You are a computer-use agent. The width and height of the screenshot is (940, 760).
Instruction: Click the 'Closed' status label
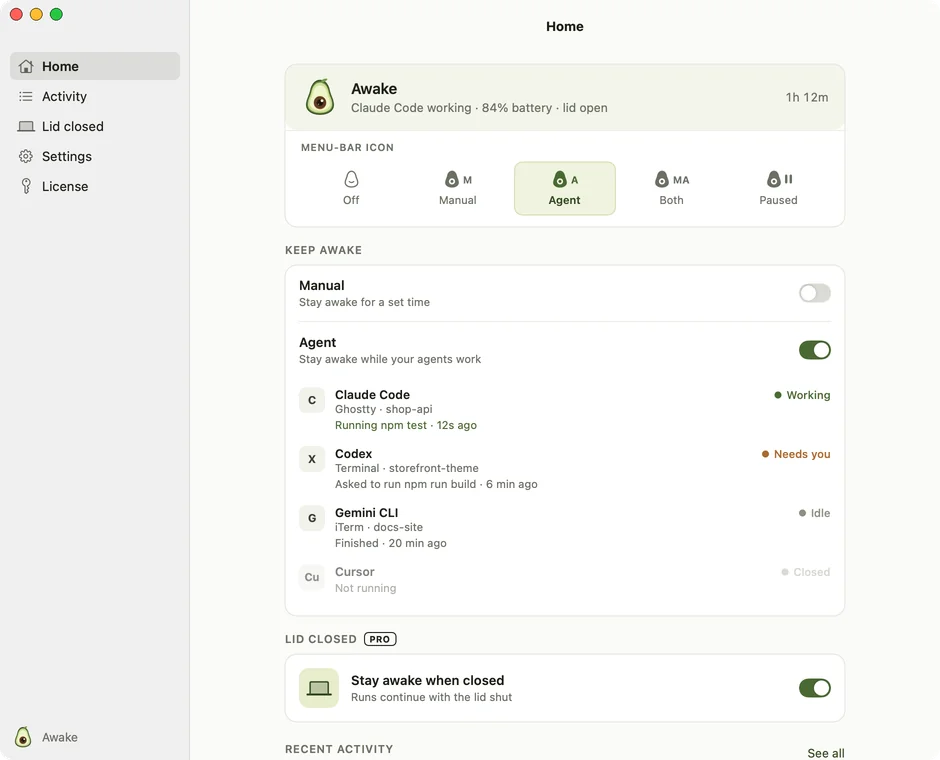coord(812,572)
